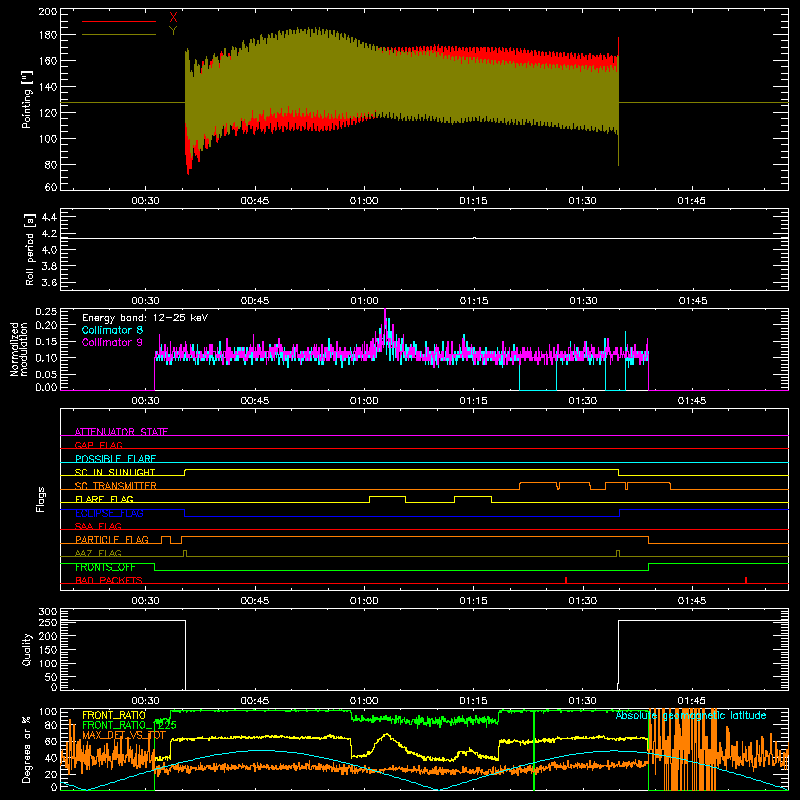Click the Normalized modulation axis title
Image resolution: width=800 pixels, height=800 pixels.
[x=20, y=349]
